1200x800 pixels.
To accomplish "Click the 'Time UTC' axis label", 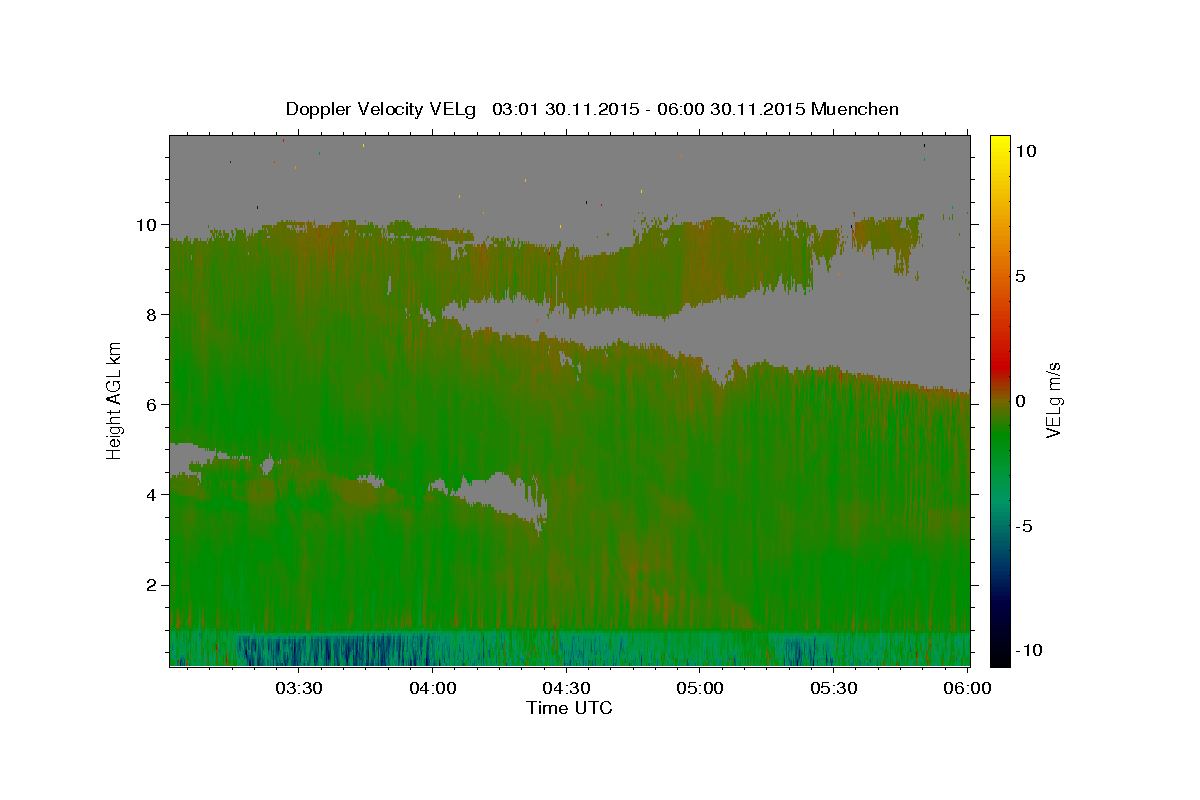I will coord(569,708).
